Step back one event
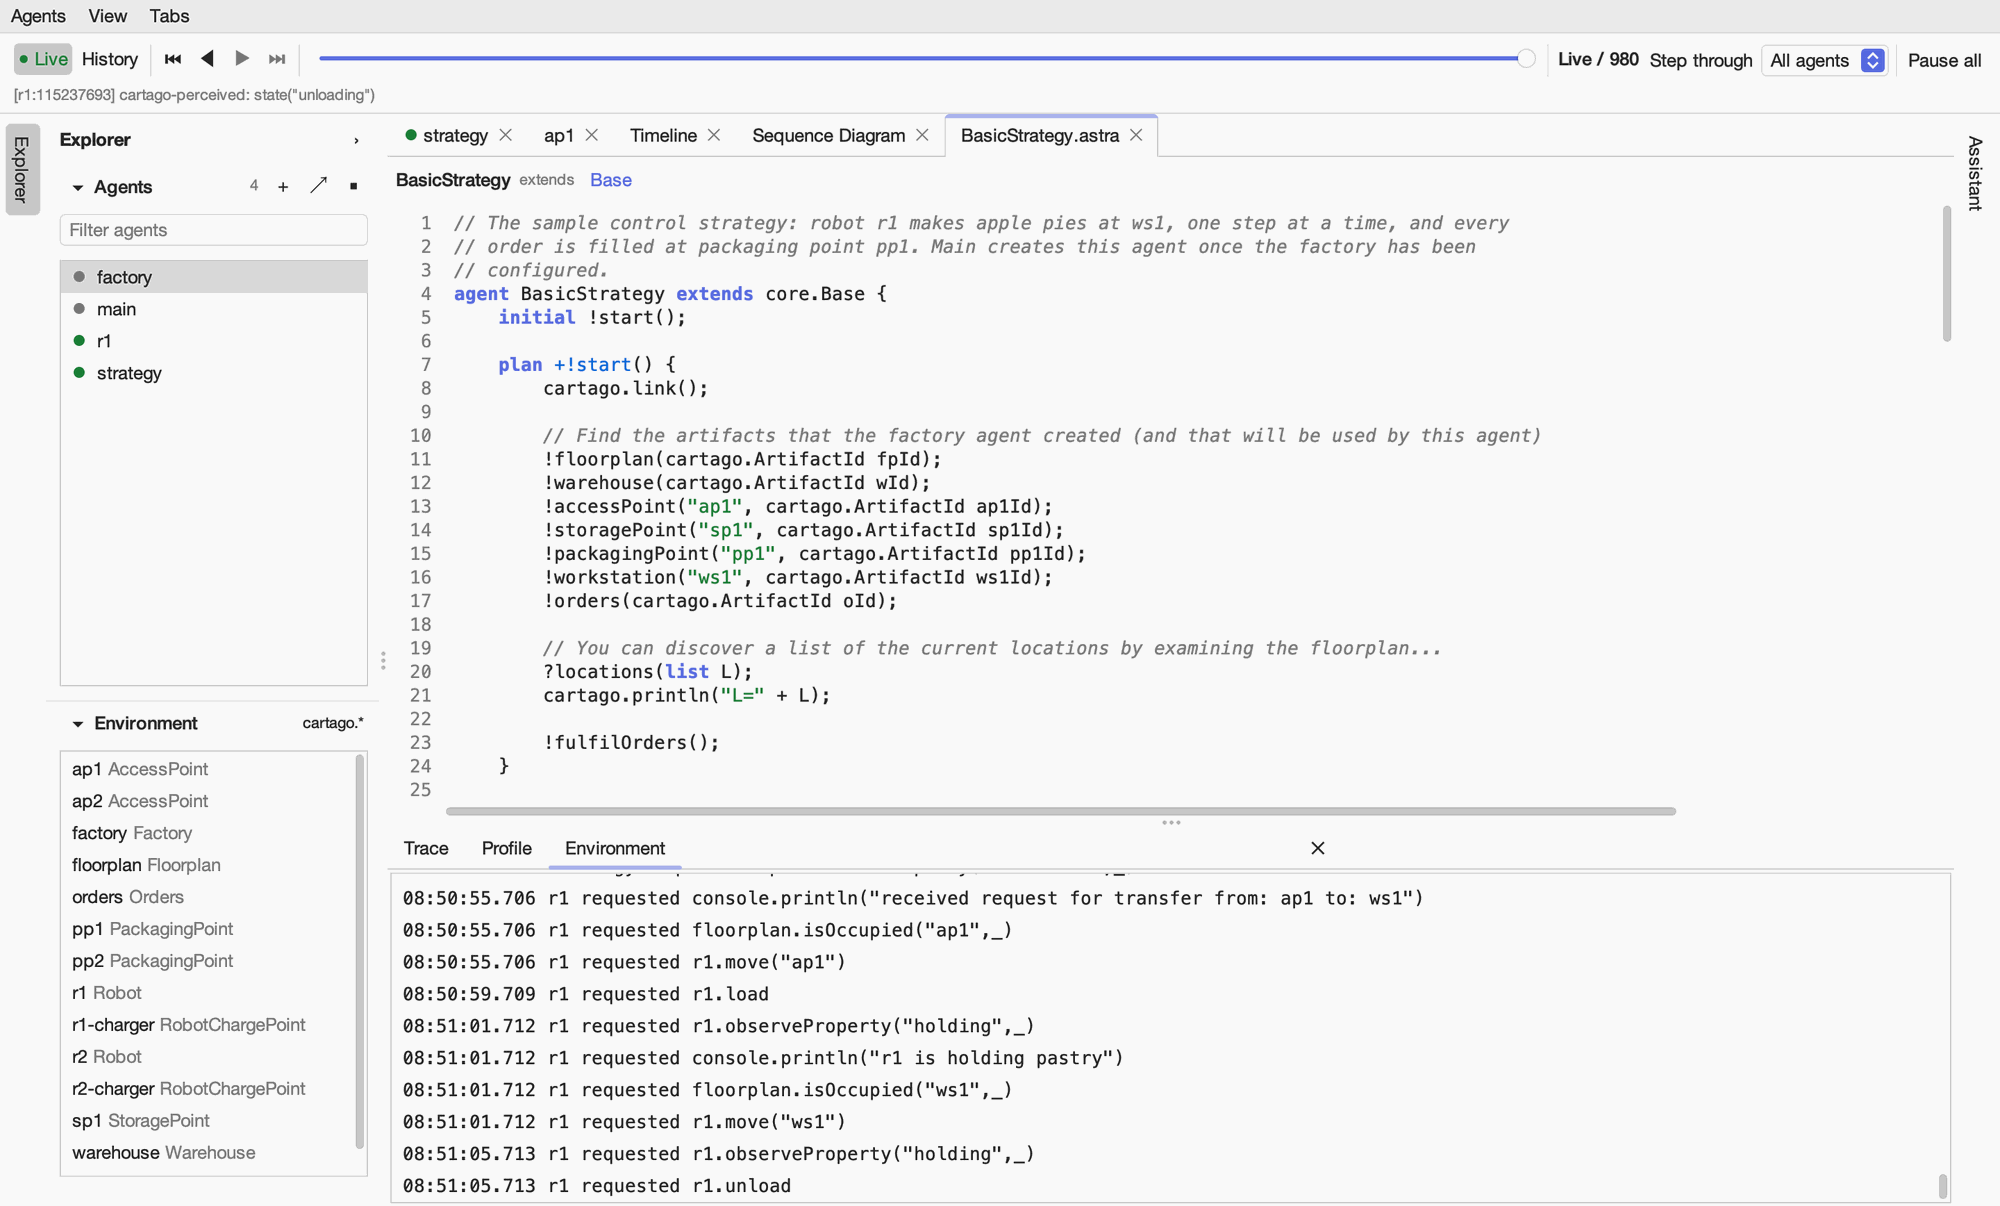This screenshot has width=2000, height=1206. pyautogui.click(x=207, y=59)
